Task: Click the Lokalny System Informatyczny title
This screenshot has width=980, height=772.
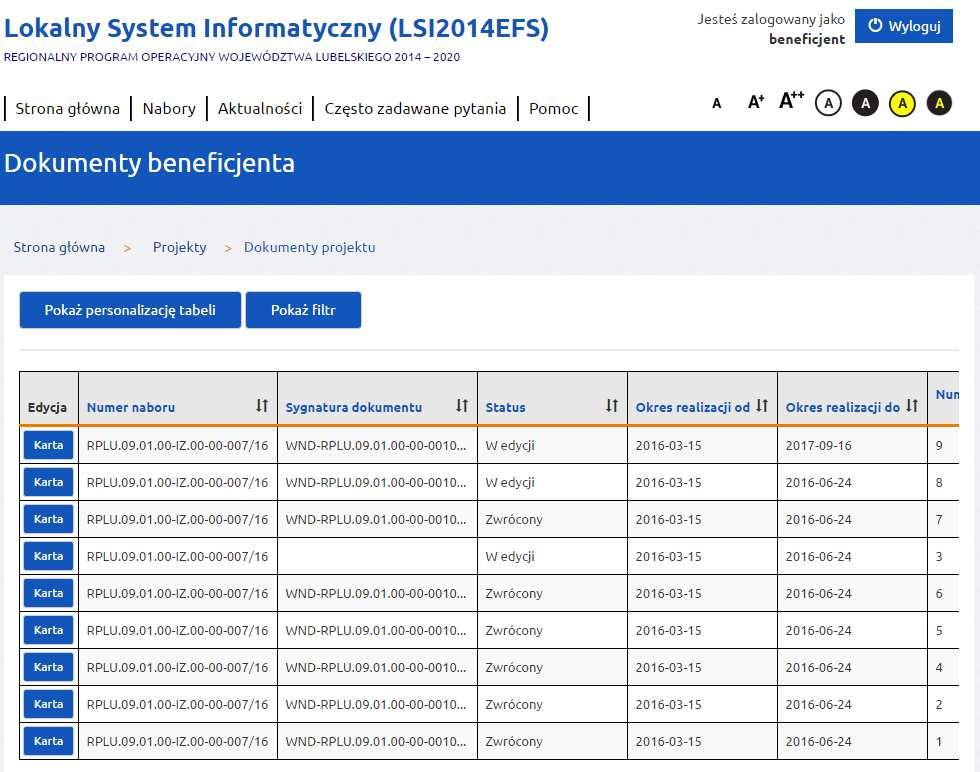Action: click(x=276, y=28)
